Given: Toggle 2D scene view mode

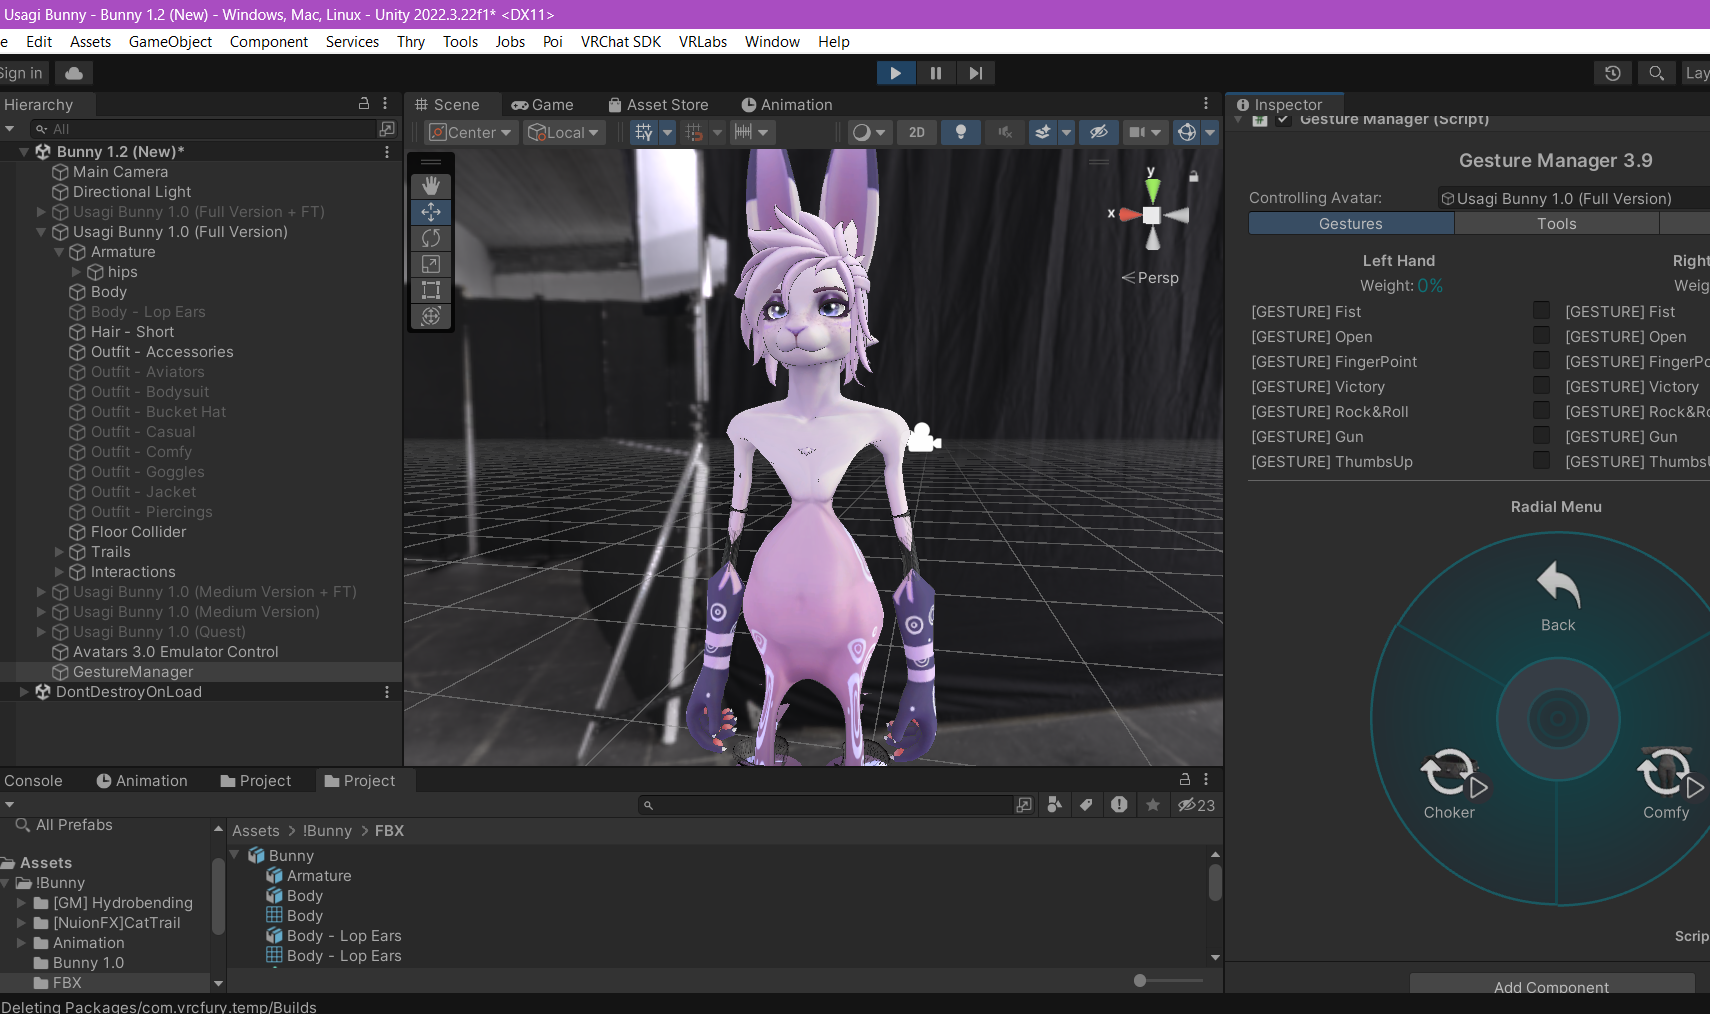Looking at the screenshot, I should [x=917, y=132].
